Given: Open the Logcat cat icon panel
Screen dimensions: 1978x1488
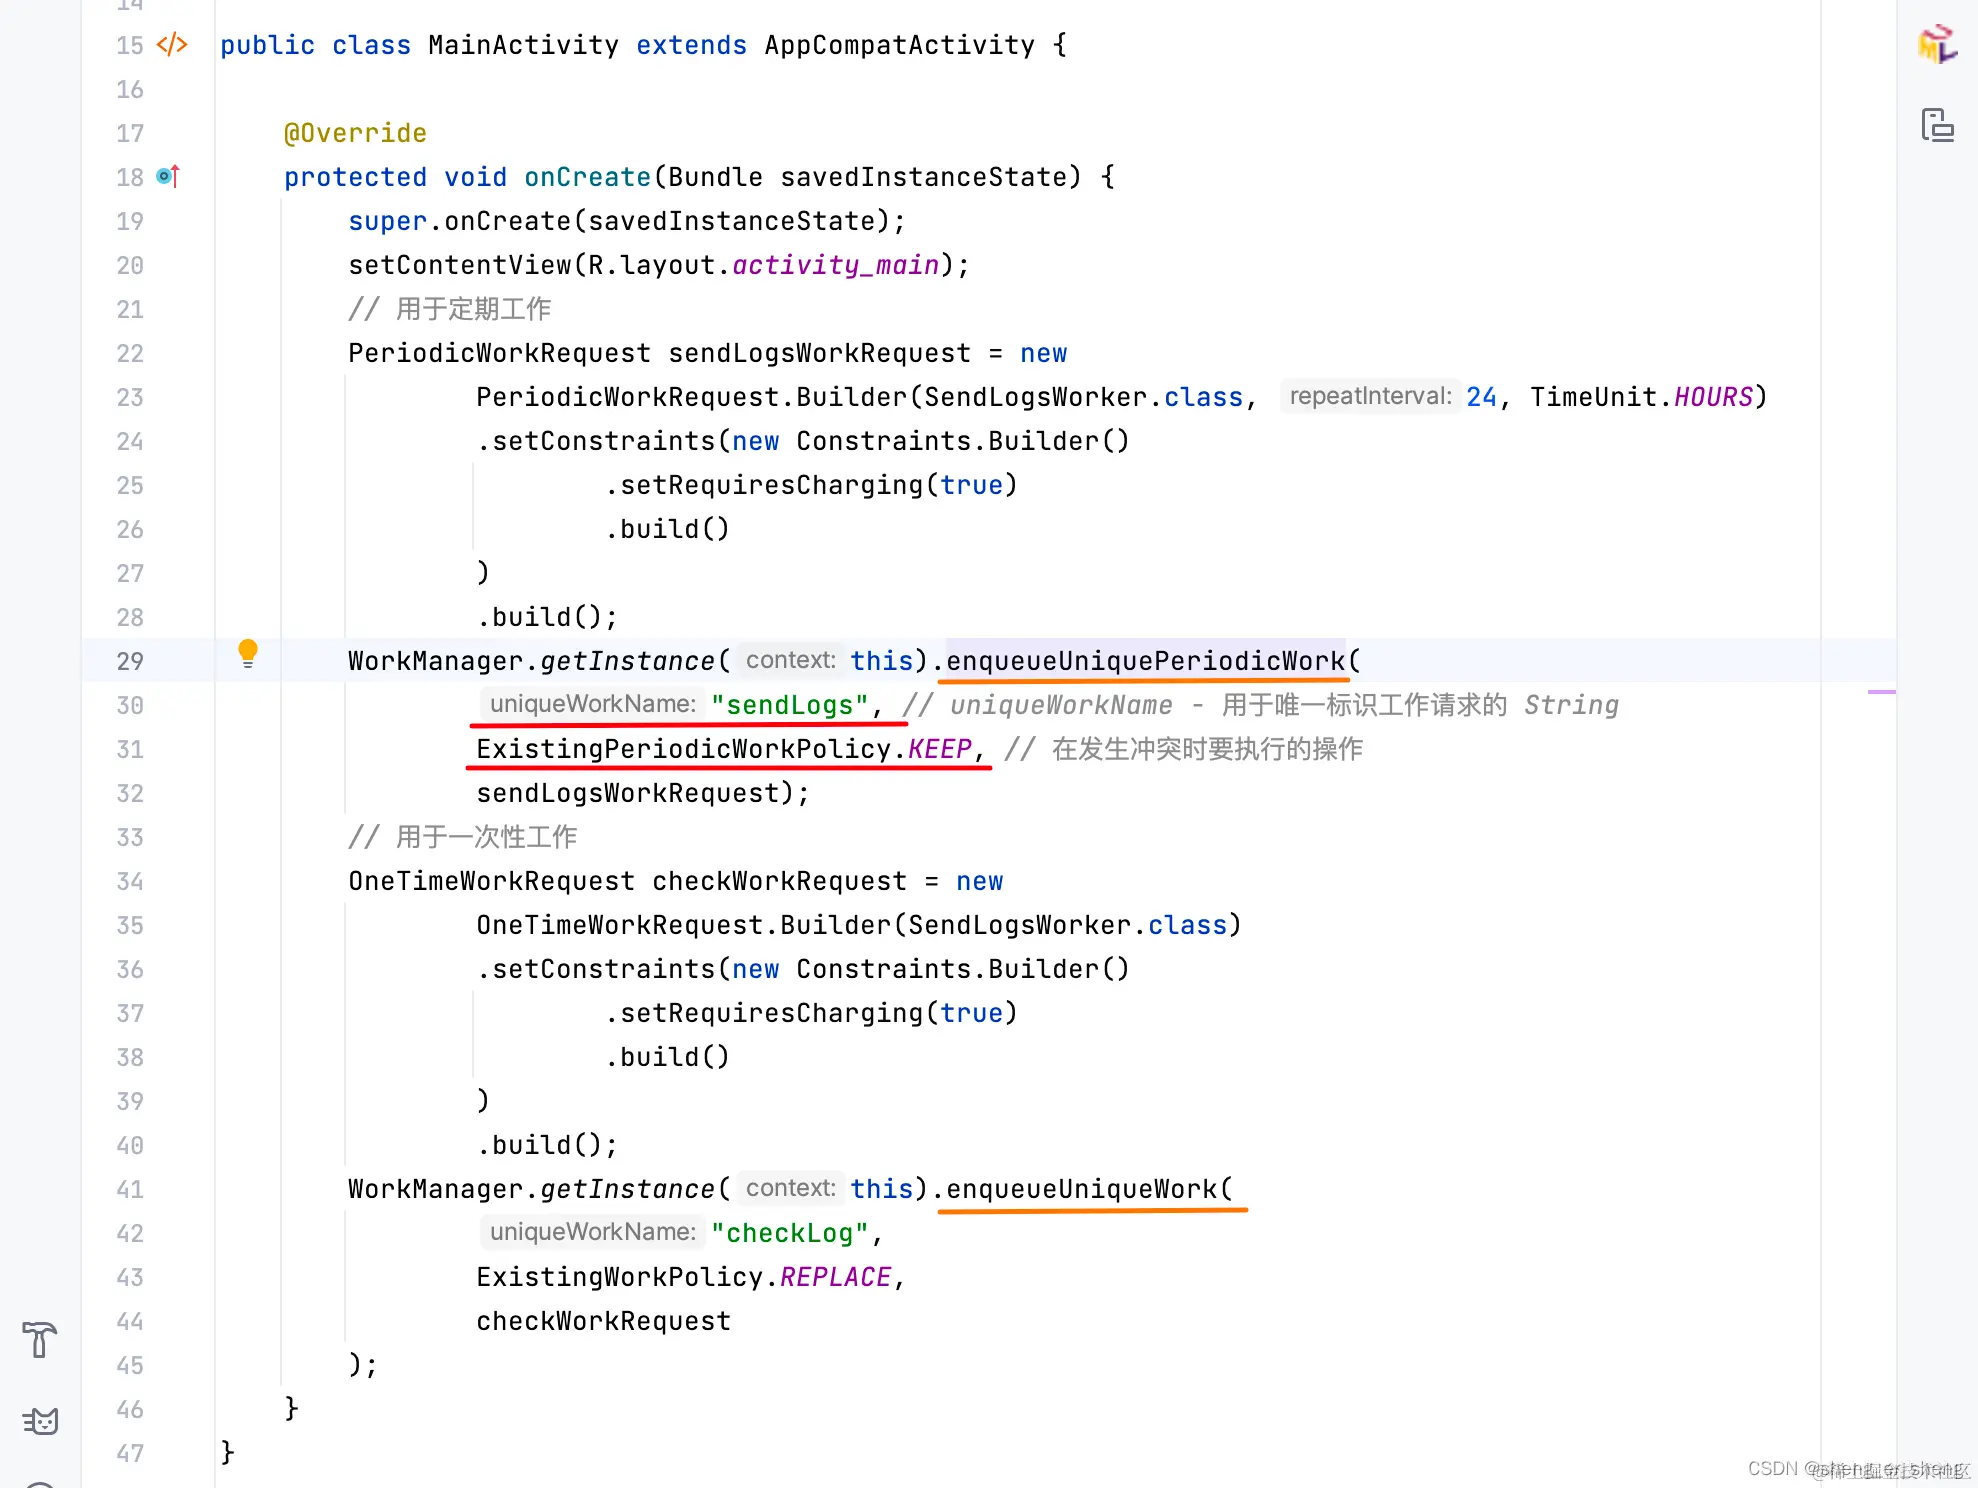Looking at the screenshot, I should coord(40,1421).
